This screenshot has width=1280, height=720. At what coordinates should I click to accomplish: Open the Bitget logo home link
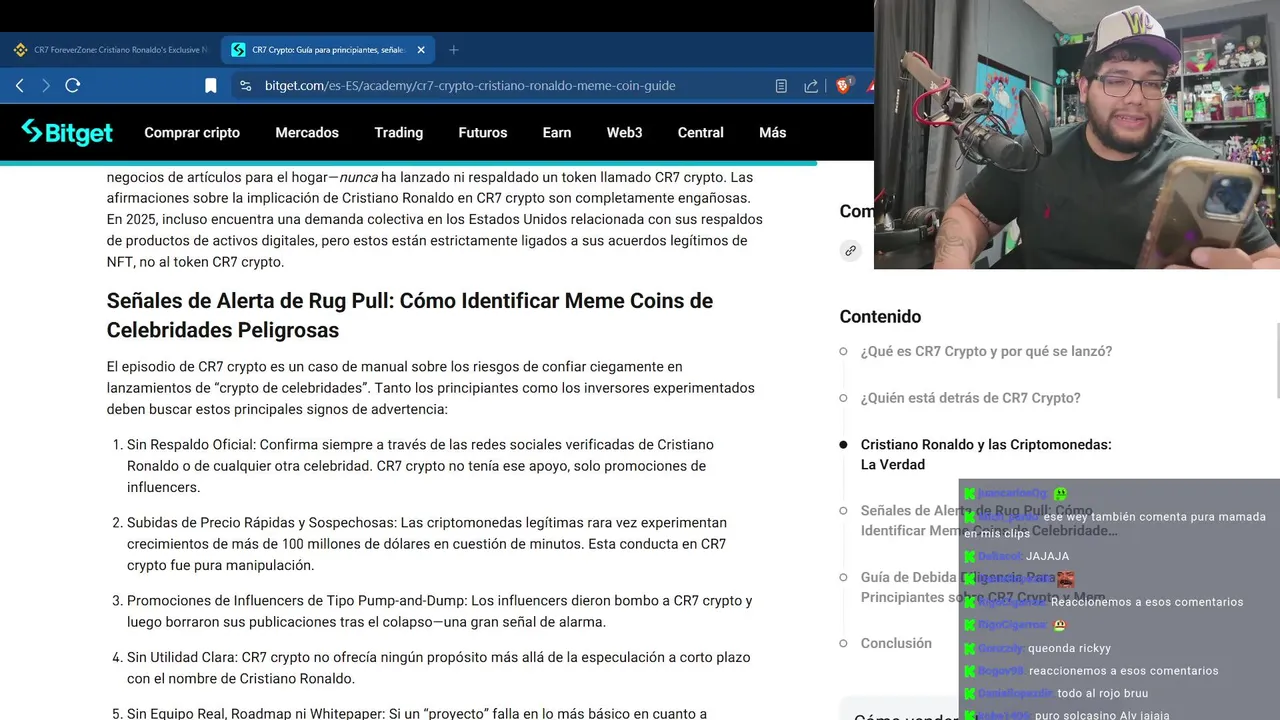click(x=67, y=132)
